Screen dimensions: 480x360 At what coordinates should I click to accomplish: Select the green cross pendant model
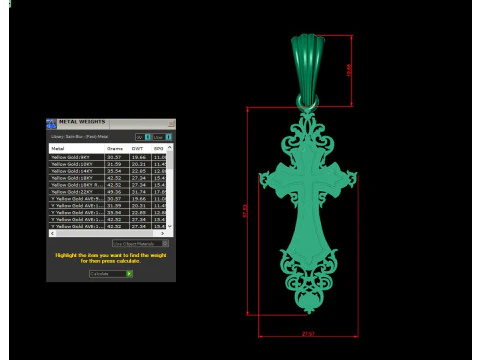(308, 213)
